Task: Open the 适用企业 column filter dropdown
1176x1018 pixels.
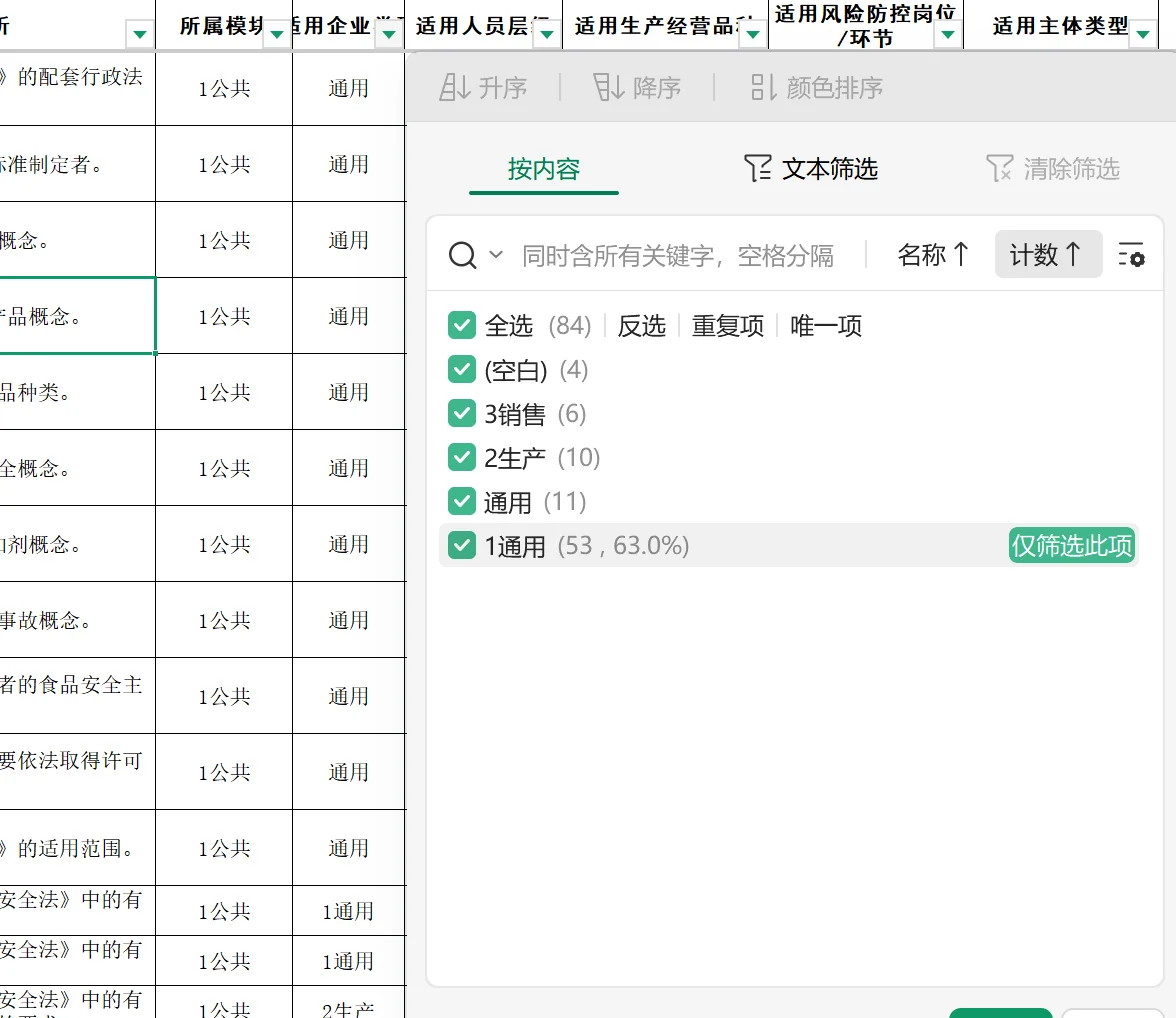Action: pyautogui.click(x=388, y=34)
